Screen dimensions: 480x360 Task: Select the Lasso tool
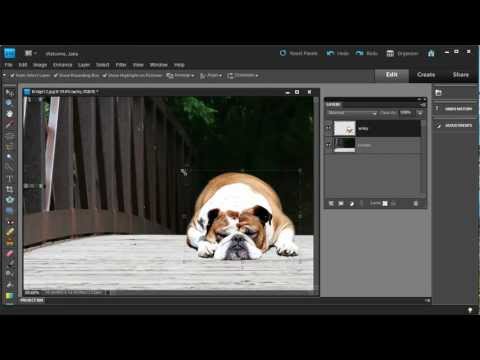click(10, 146)
